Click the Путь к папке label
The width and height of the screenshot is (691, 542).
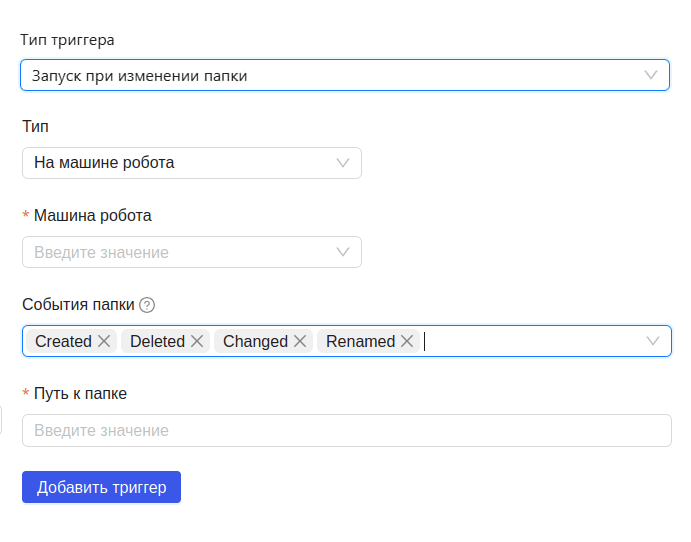(80, 394)
